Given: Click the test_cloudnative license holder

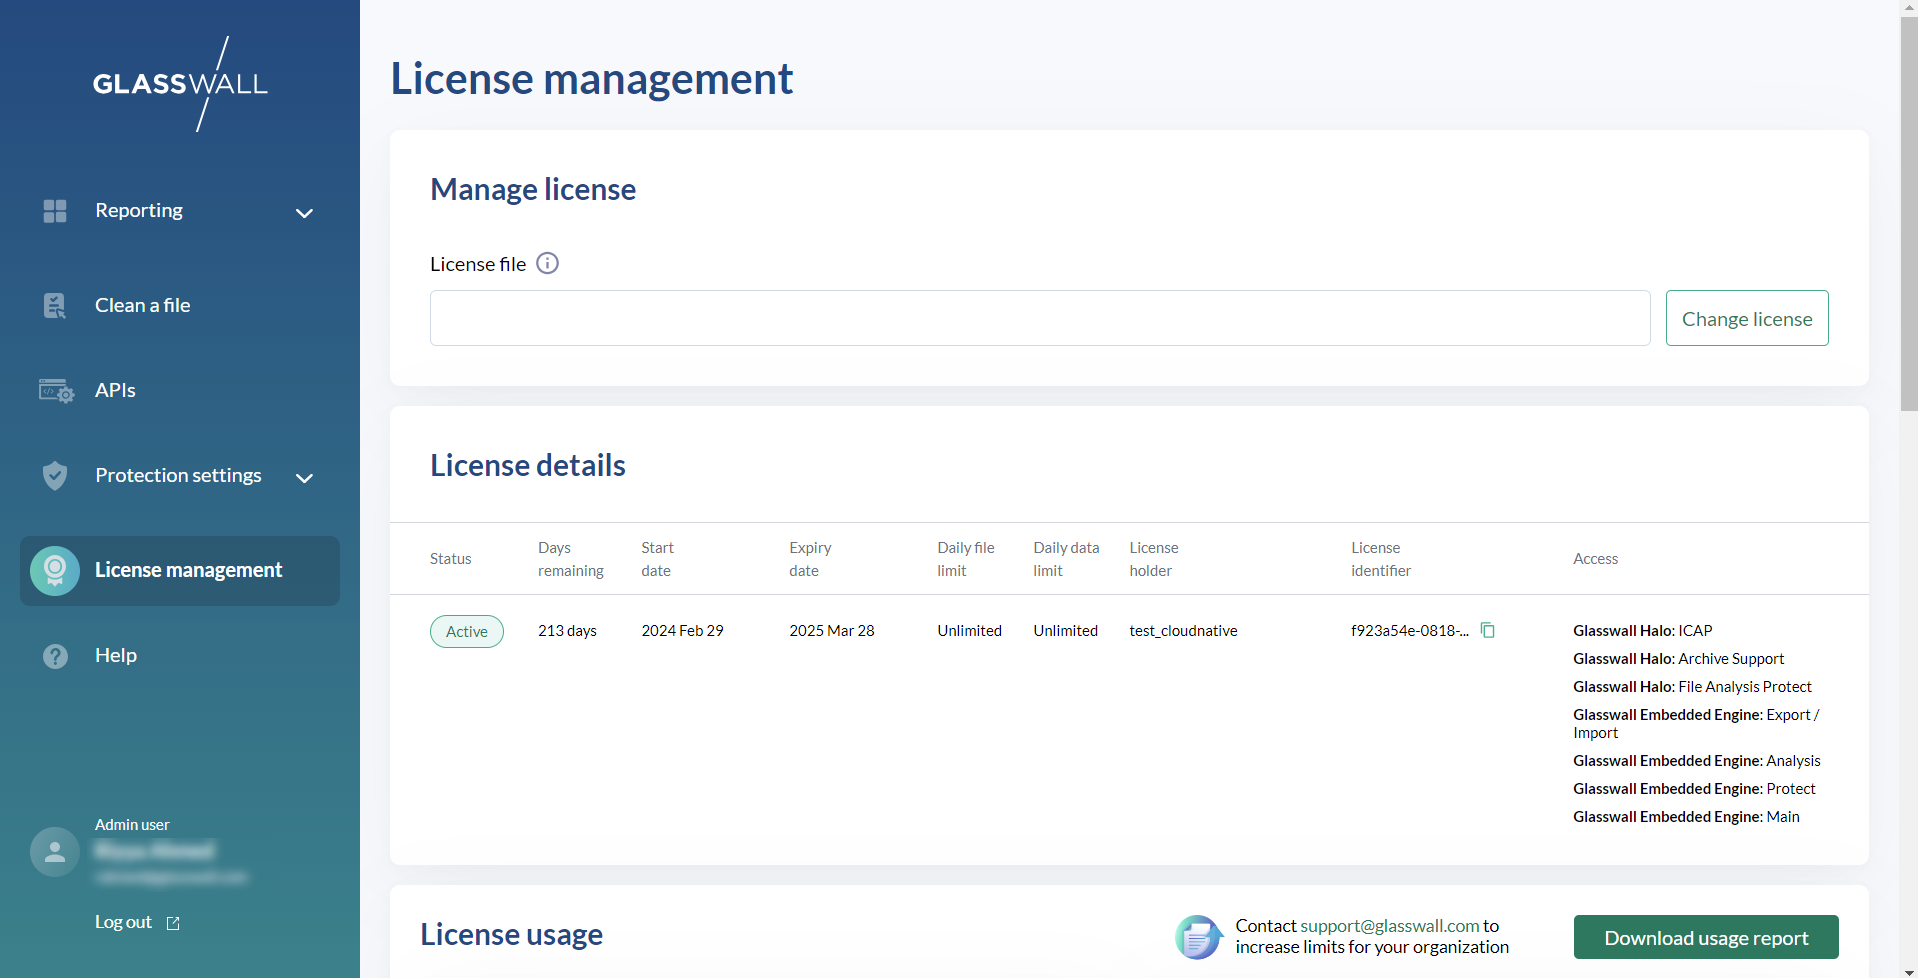Looking at the screenshot, I should 1183,631.
